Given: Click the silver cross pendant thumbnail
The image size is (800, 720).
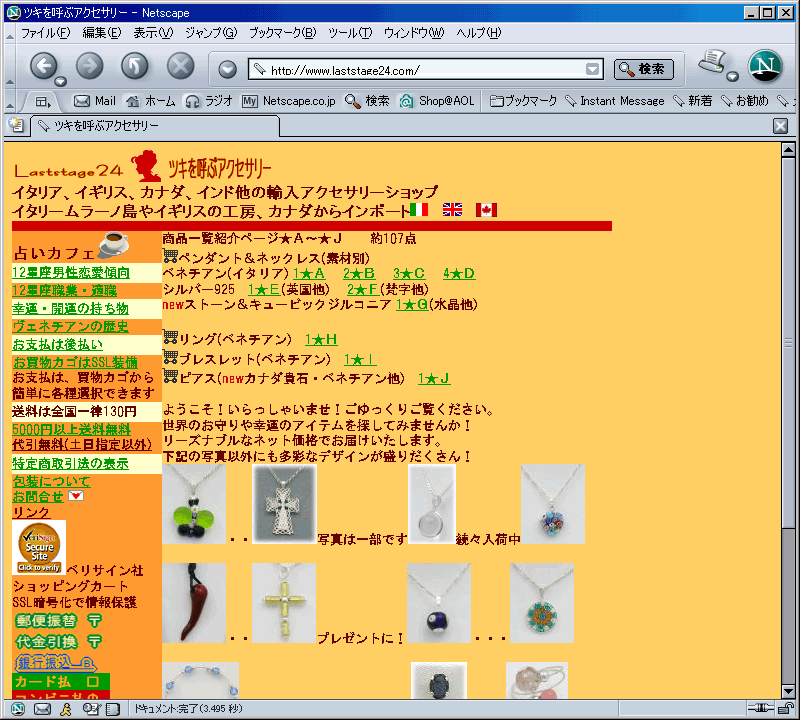Looking at the screenshot, I should click(x=284, y=504).
